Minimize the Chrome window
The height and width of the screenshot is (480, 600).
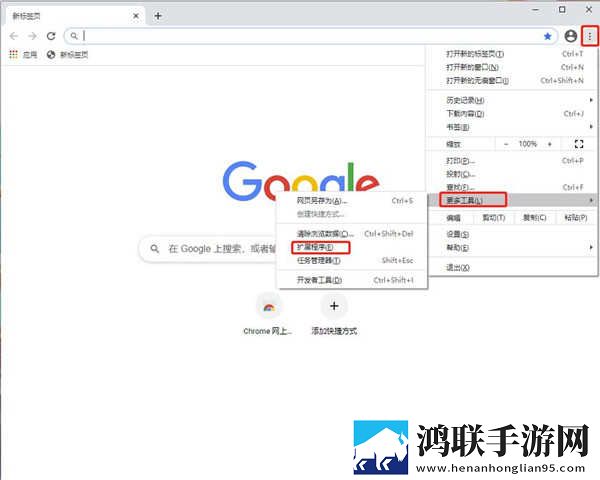[x=536, y=10]
